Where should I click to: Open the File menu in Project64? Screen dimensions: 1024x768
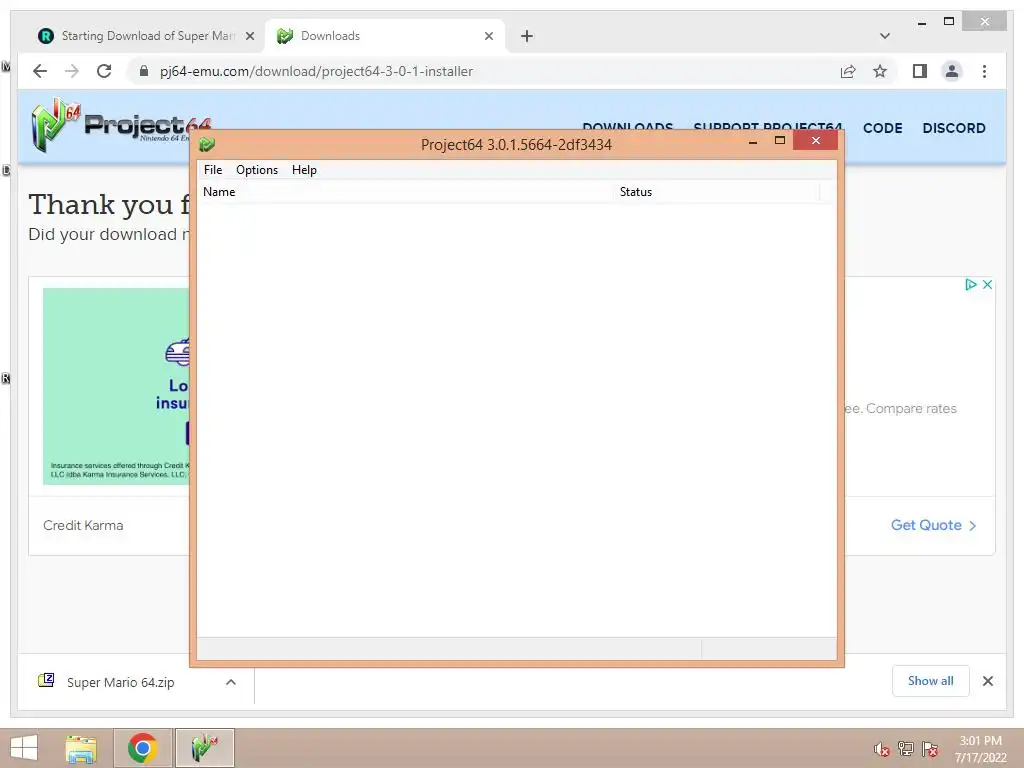tap(213, 170)
